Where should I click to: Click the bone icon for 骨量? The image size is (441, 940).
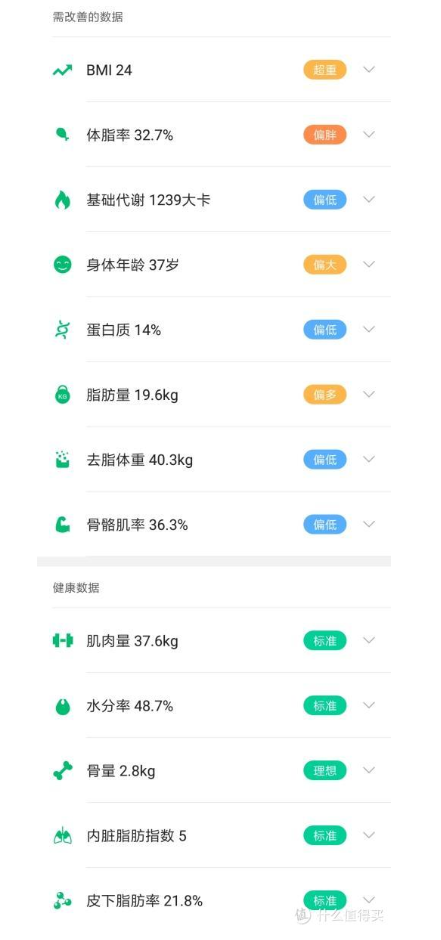click(x=62, y=770)
